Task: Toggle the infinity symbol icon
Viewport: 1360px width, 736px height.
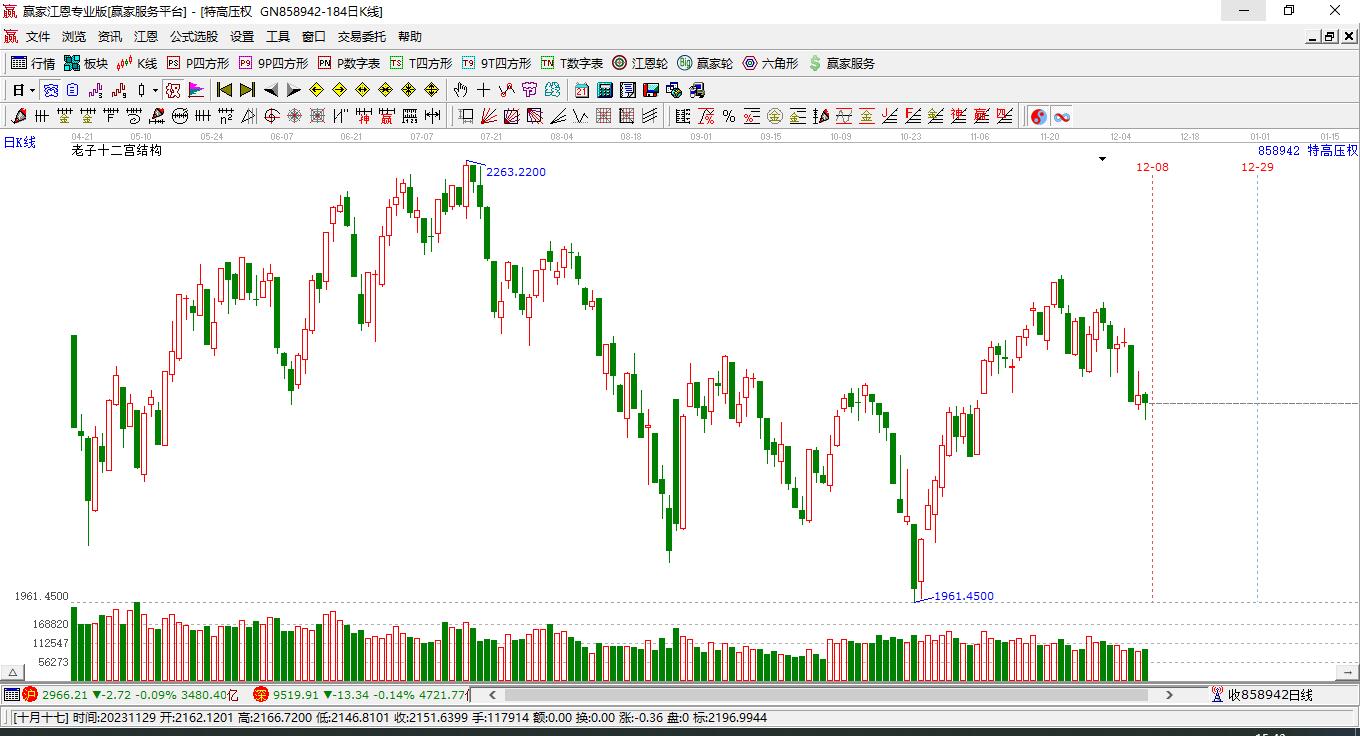Action: point(1062,116)
